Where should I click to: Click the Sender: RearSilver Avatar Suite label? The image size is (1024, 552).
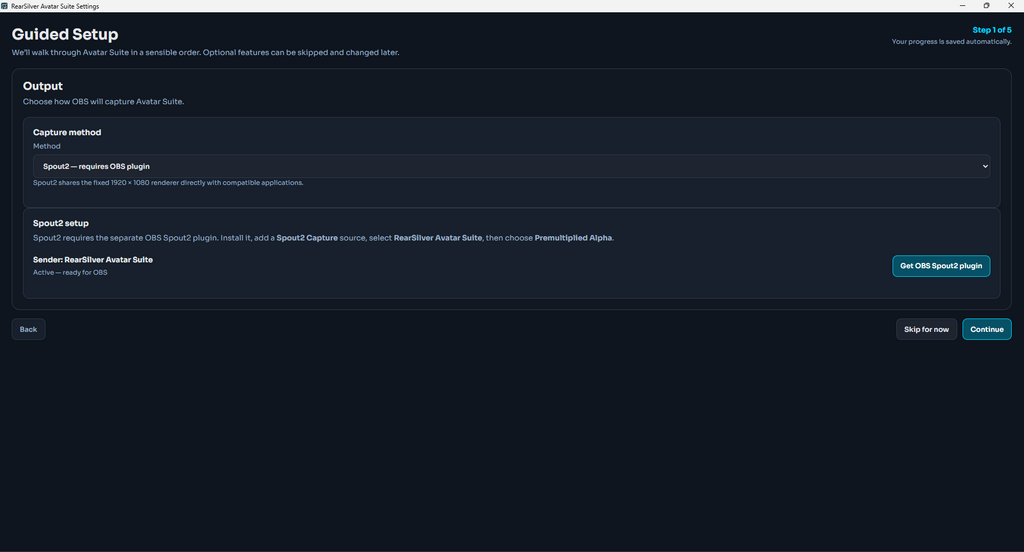(x=93, y=259)
